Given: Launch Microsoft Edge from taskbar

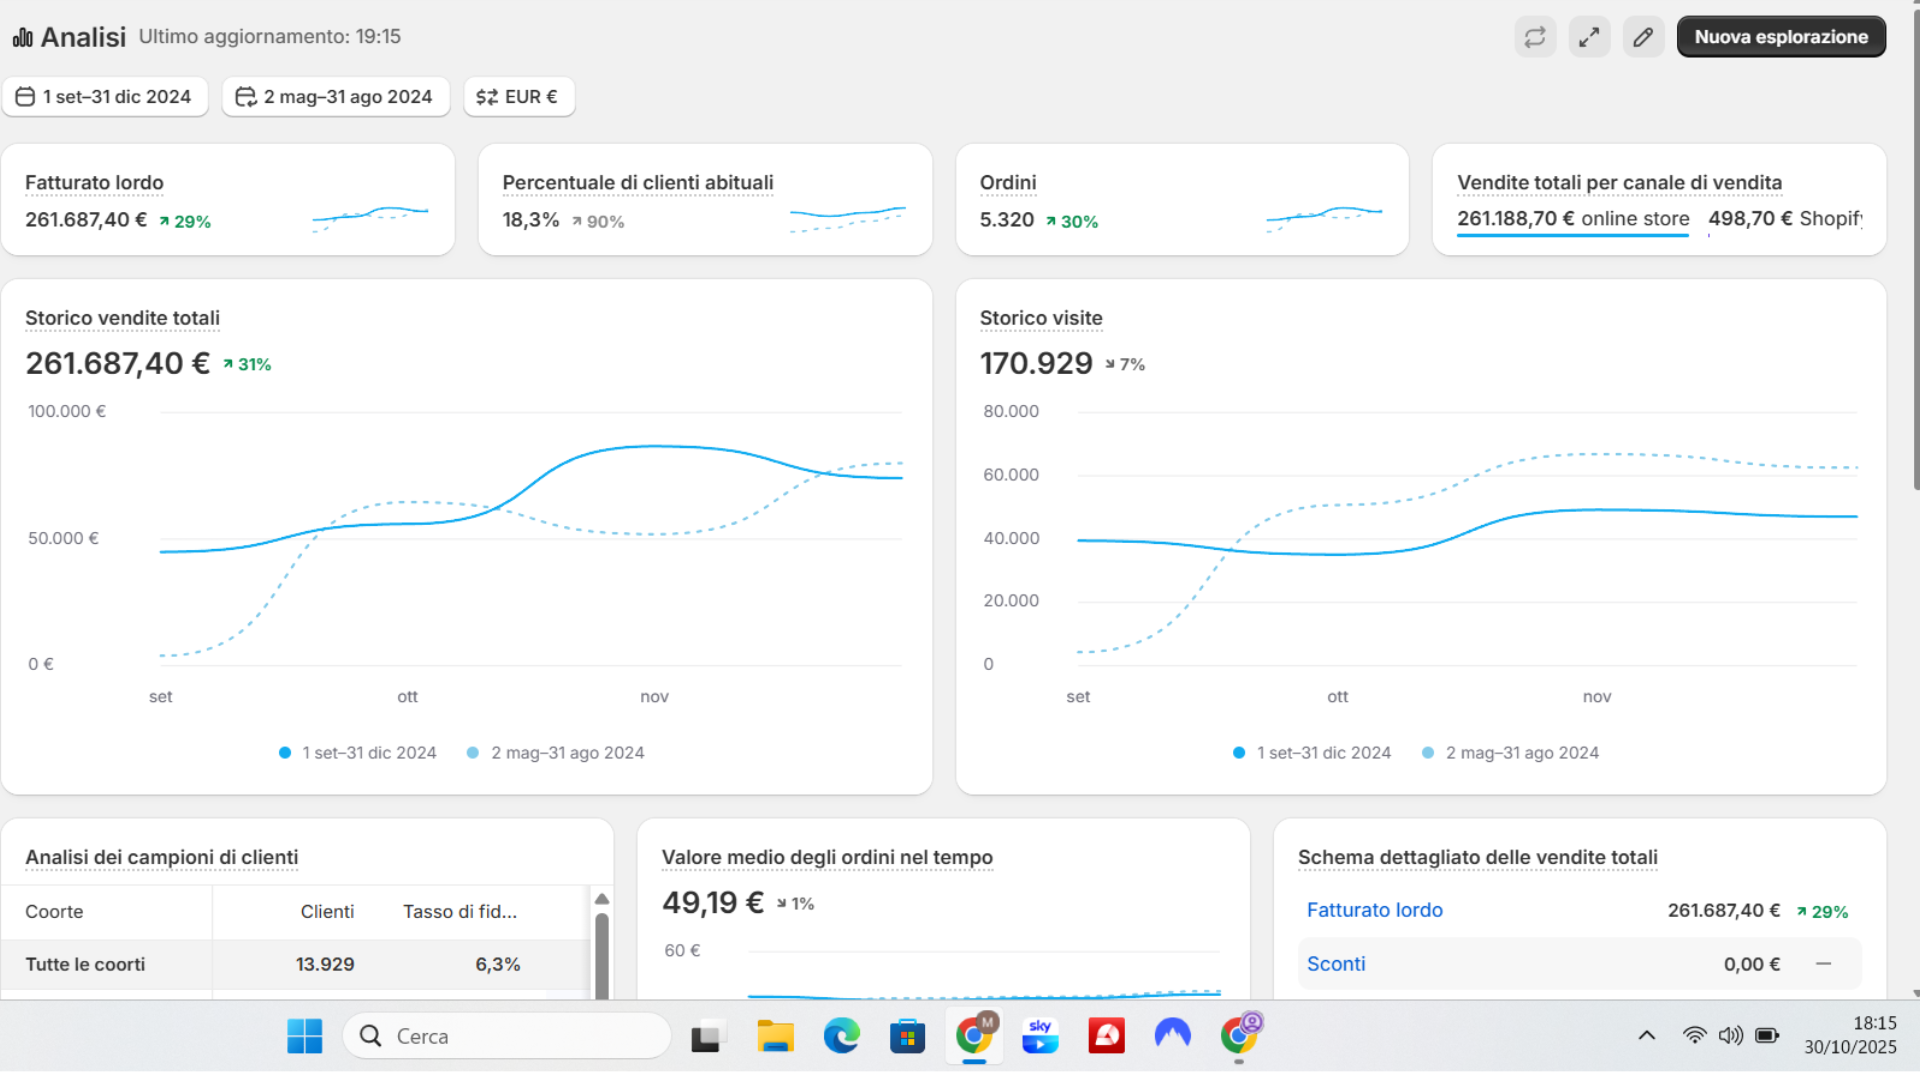Looking at the screenshot, I should pyautogui.click(x=841, y=1036).
